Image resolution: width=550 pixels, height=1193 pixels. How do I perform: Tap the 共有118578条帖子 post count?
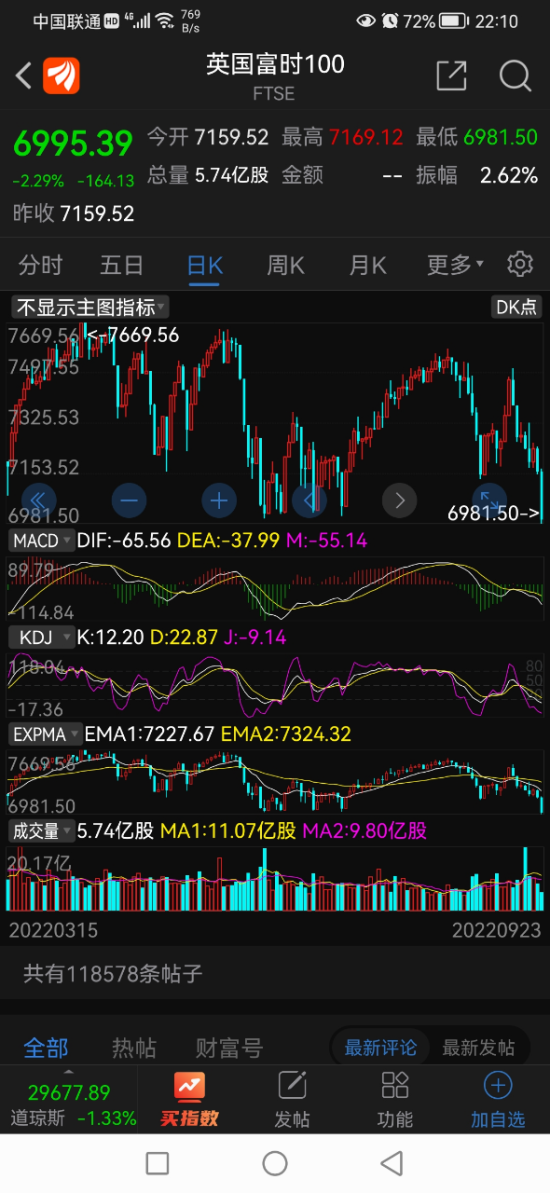tap(113, 974)
